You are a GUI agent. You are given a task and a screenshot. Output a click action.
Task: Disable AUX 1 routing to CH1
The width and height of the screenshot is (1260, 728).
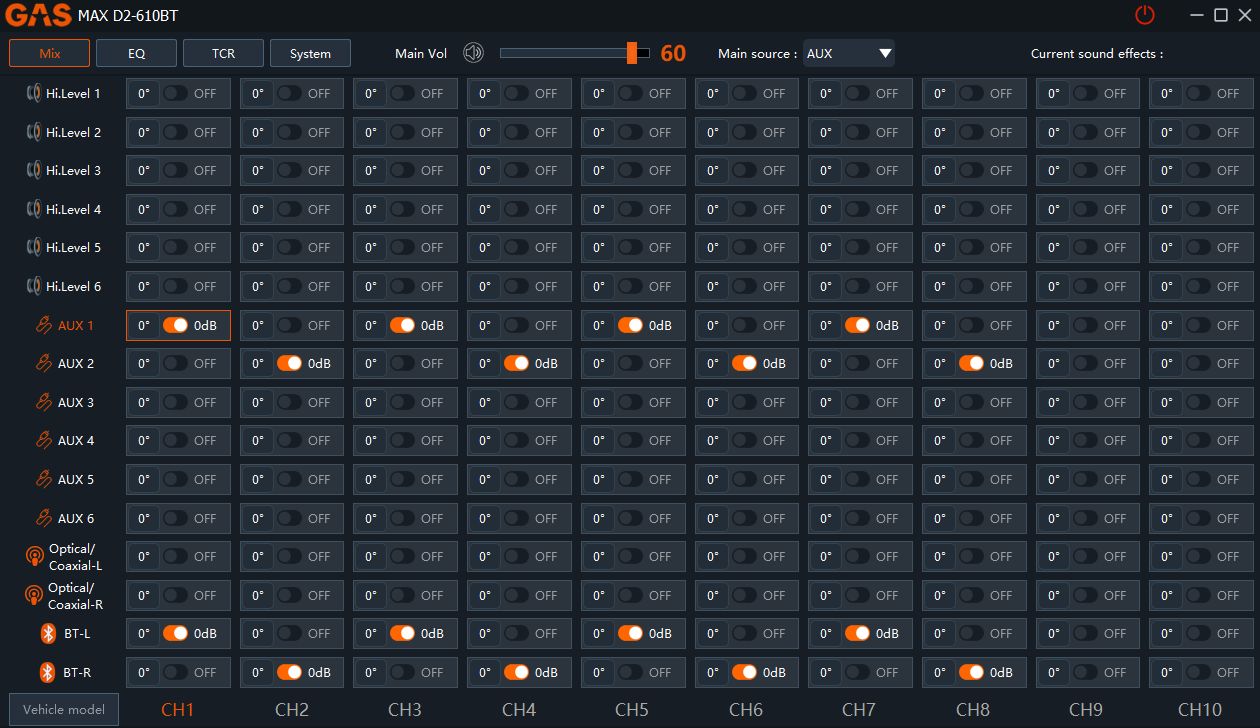point(176,325)
